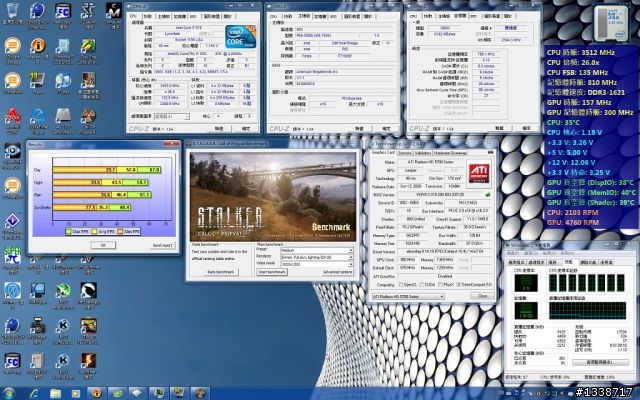The height and width of the screenshot is (400, 640).
Task: Toggle the PhysX checkbox in GPU-Z
Action: 441,284
